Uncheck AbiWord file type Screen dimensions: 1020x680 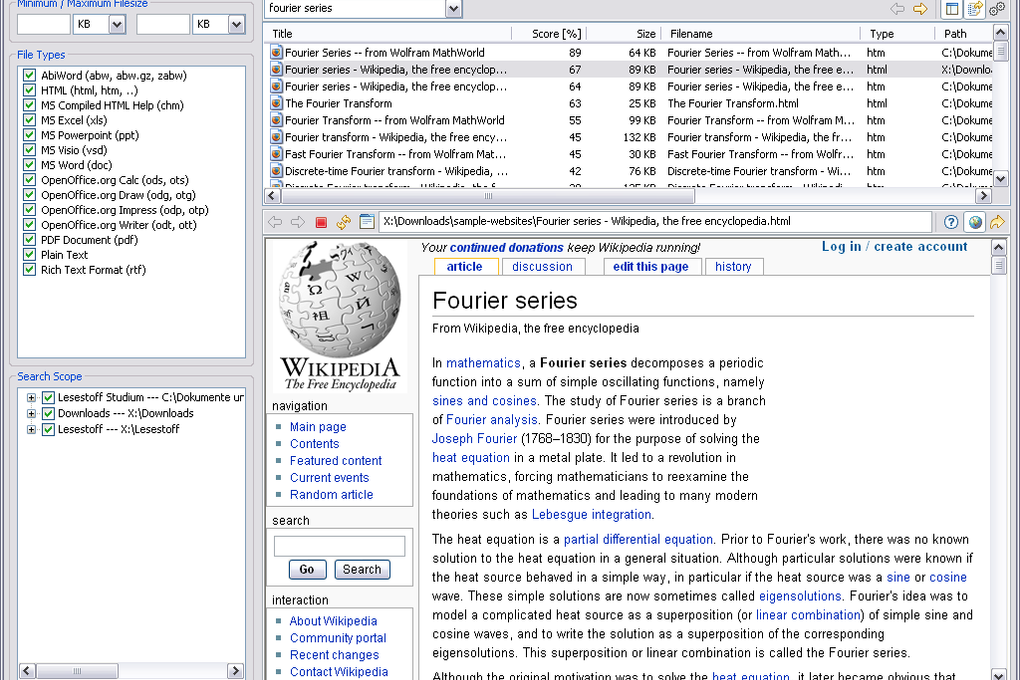click(x=29, y=75)
